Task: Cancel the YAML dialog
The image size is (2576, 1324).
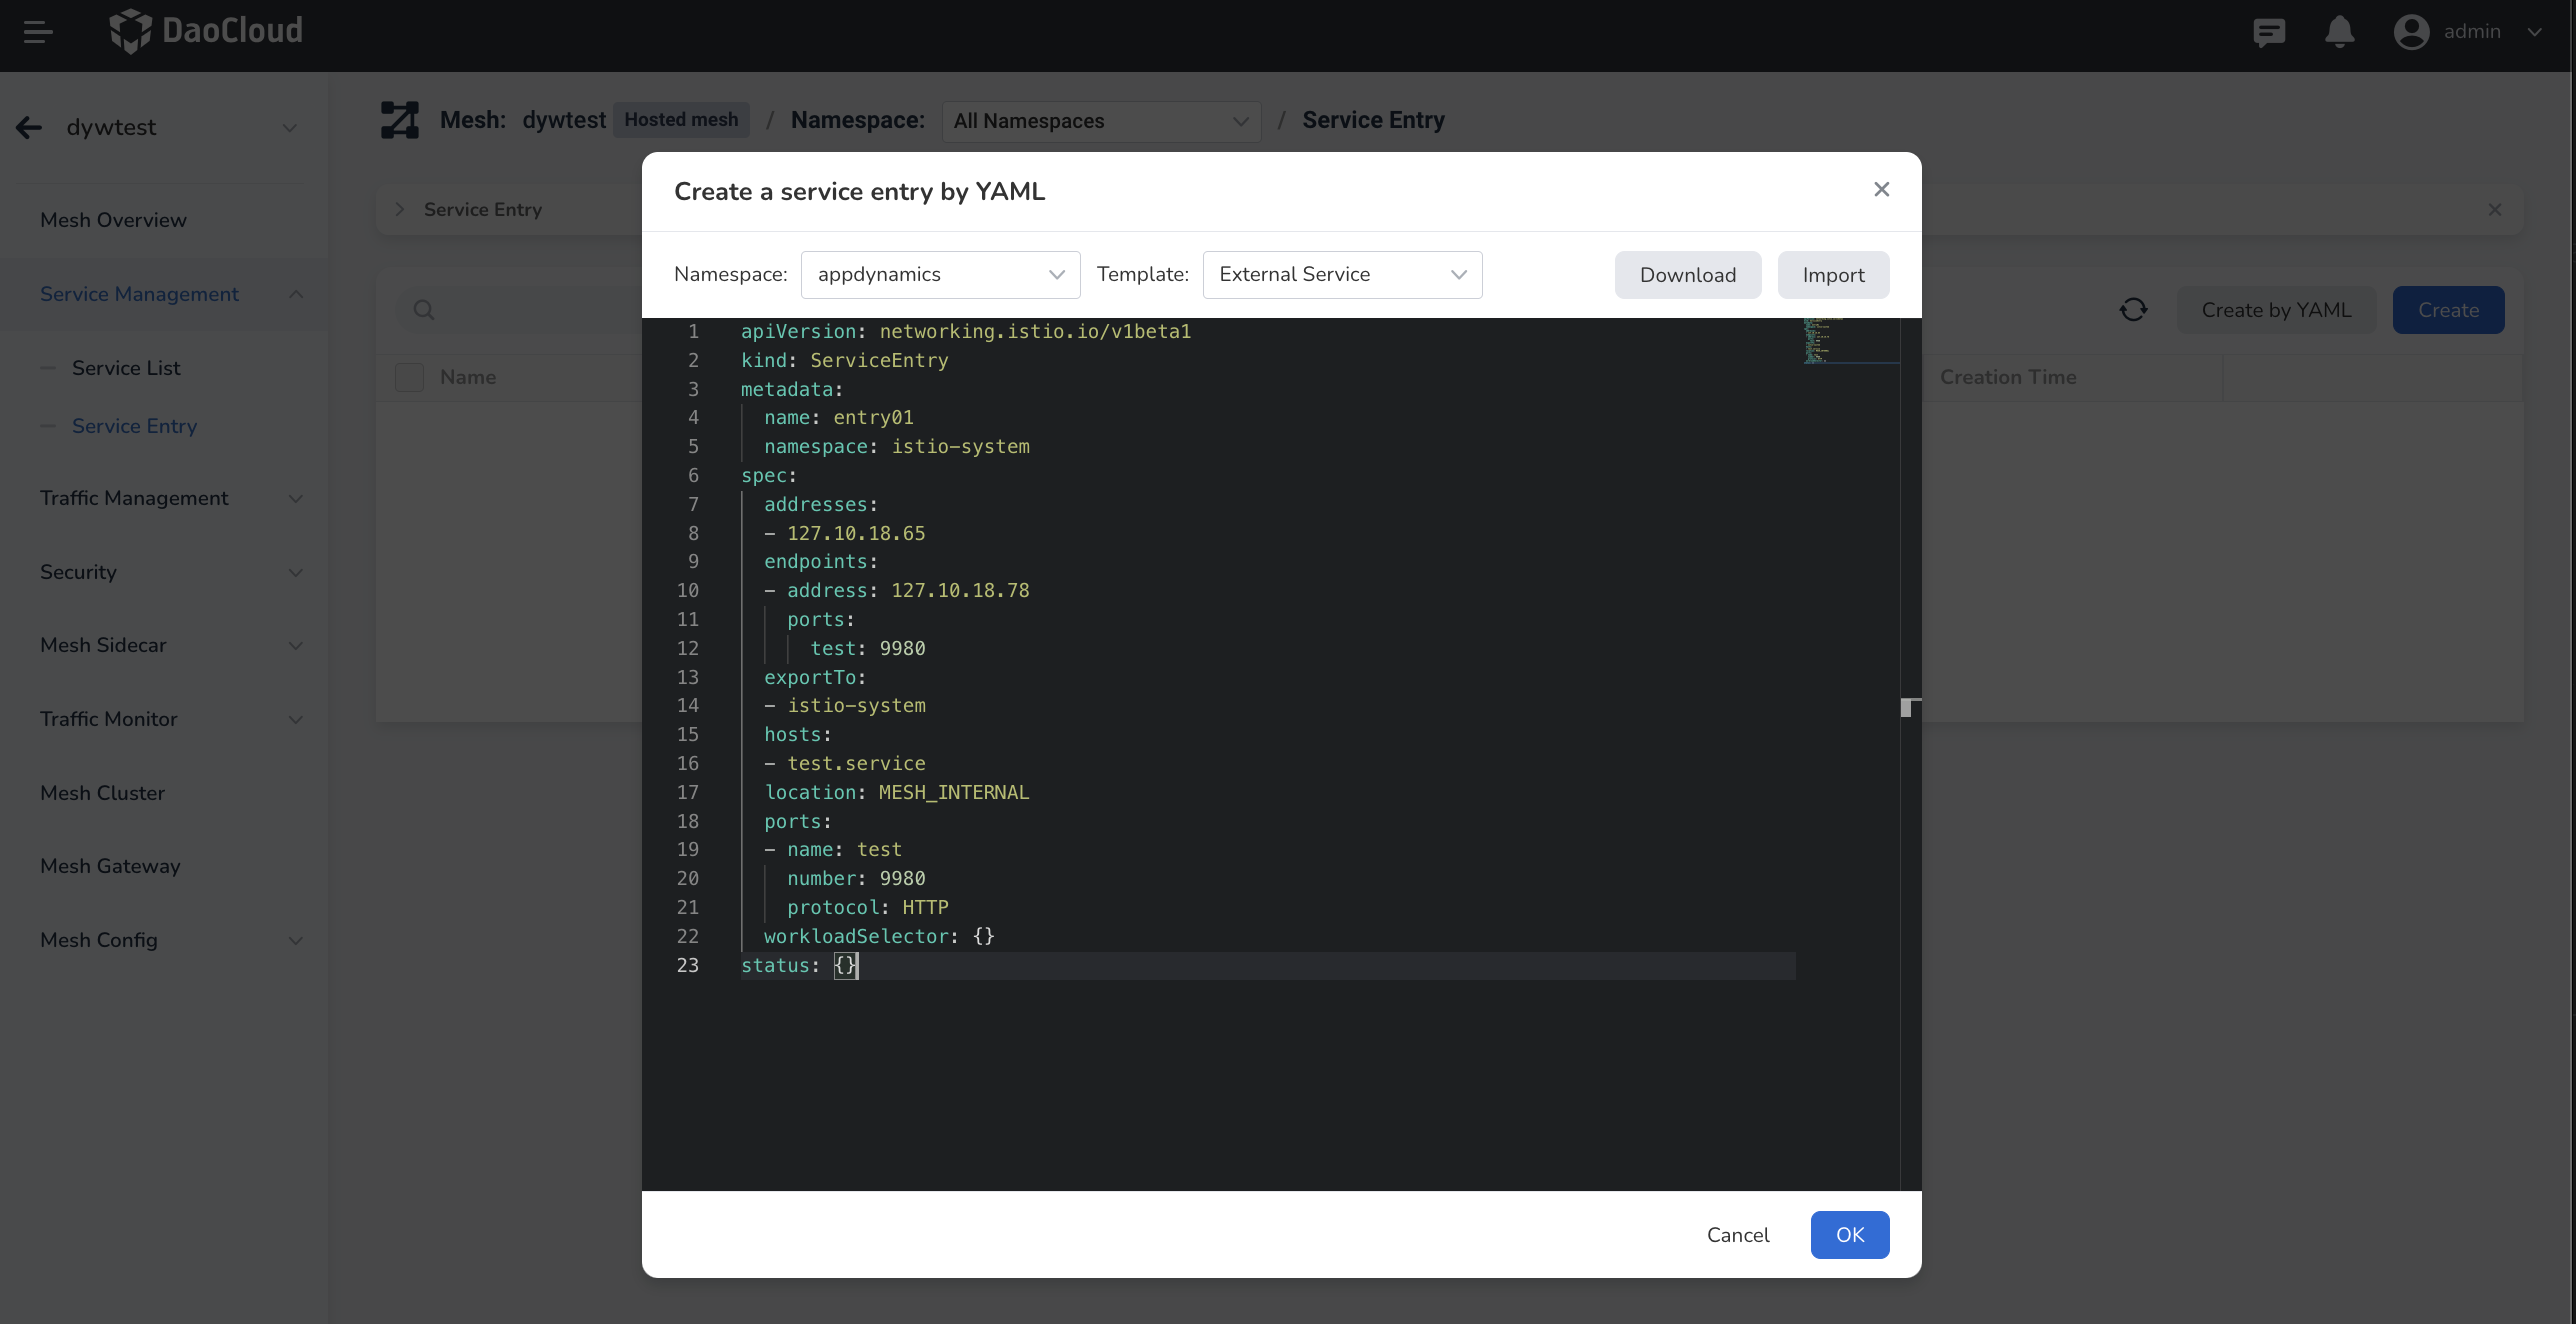Action: 1737,1235
